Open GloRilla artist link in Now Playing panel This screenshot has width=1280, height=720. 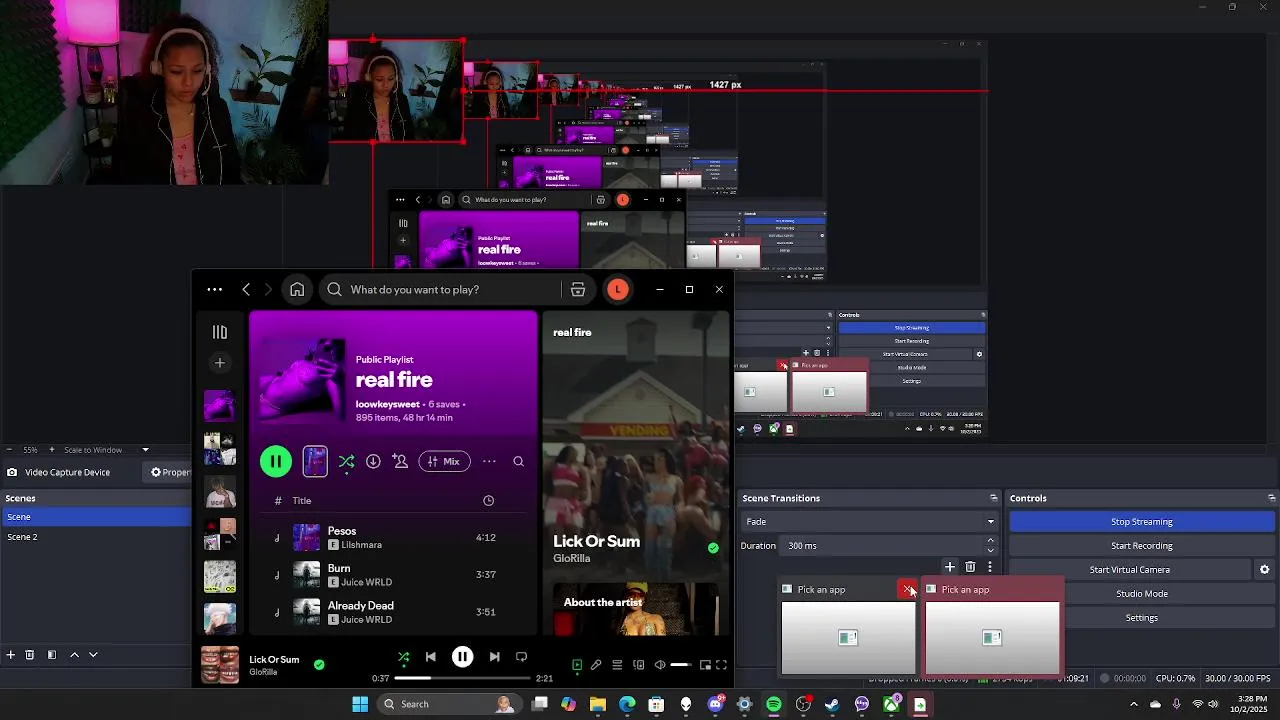(572, 558)
